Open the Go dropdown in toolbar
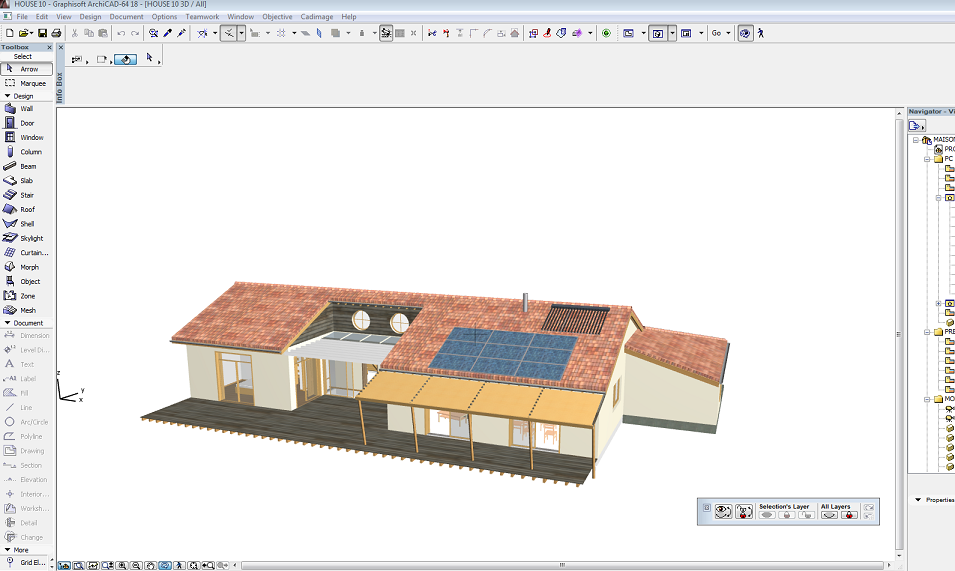Viewport: 955px width, 571px height. (720, 33)
